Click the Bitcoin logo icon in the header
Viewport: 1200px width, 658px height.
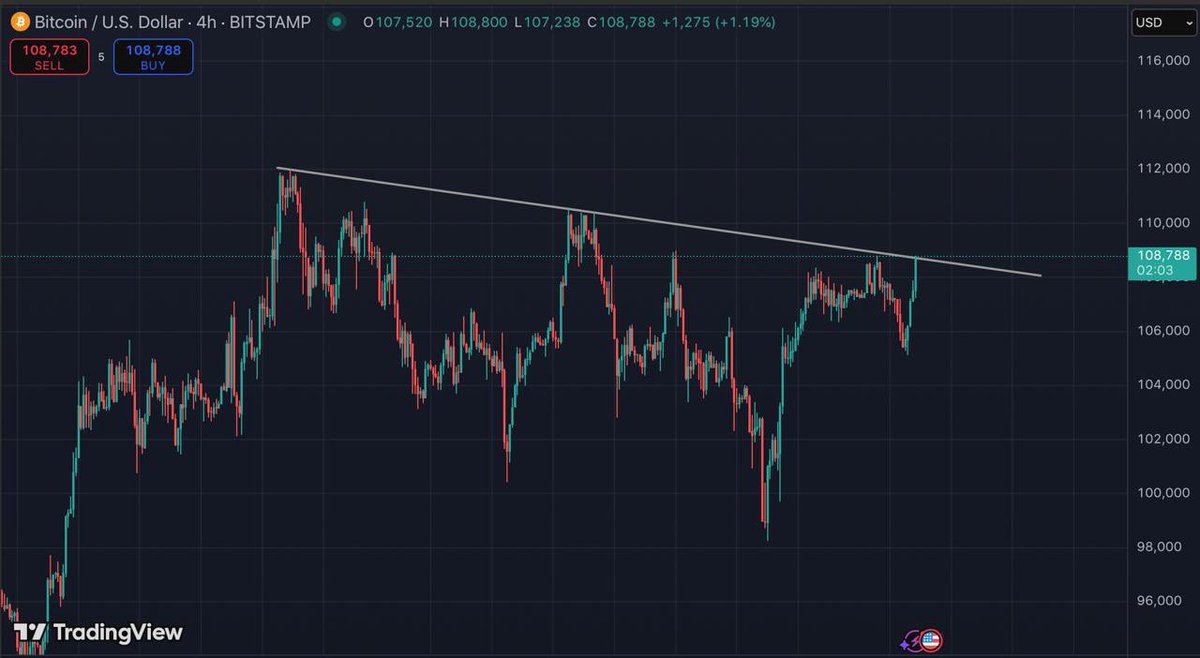coord(20,21)
